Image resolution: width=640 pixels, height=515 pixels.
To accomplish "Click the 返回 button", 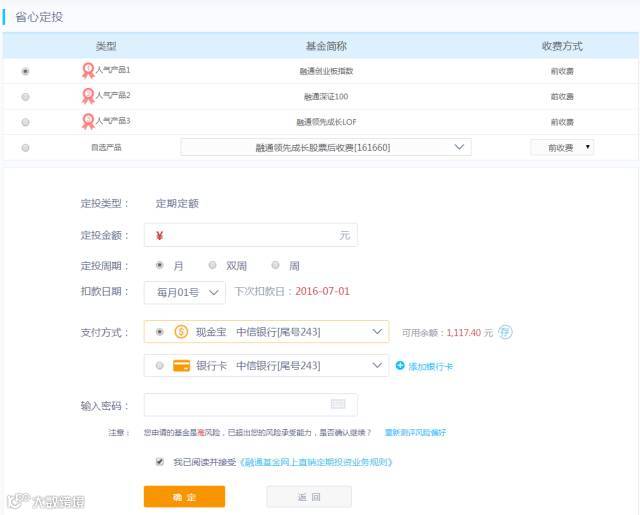I will click(x=309, y=497).
